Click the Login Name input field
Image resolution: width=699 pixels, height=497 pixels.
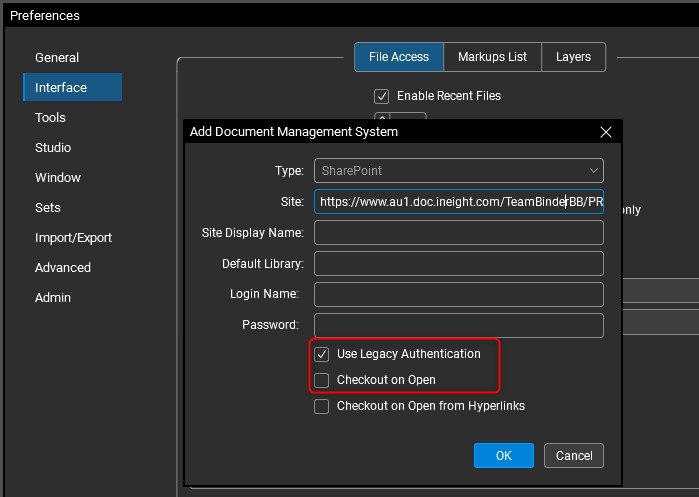point(459,294)
